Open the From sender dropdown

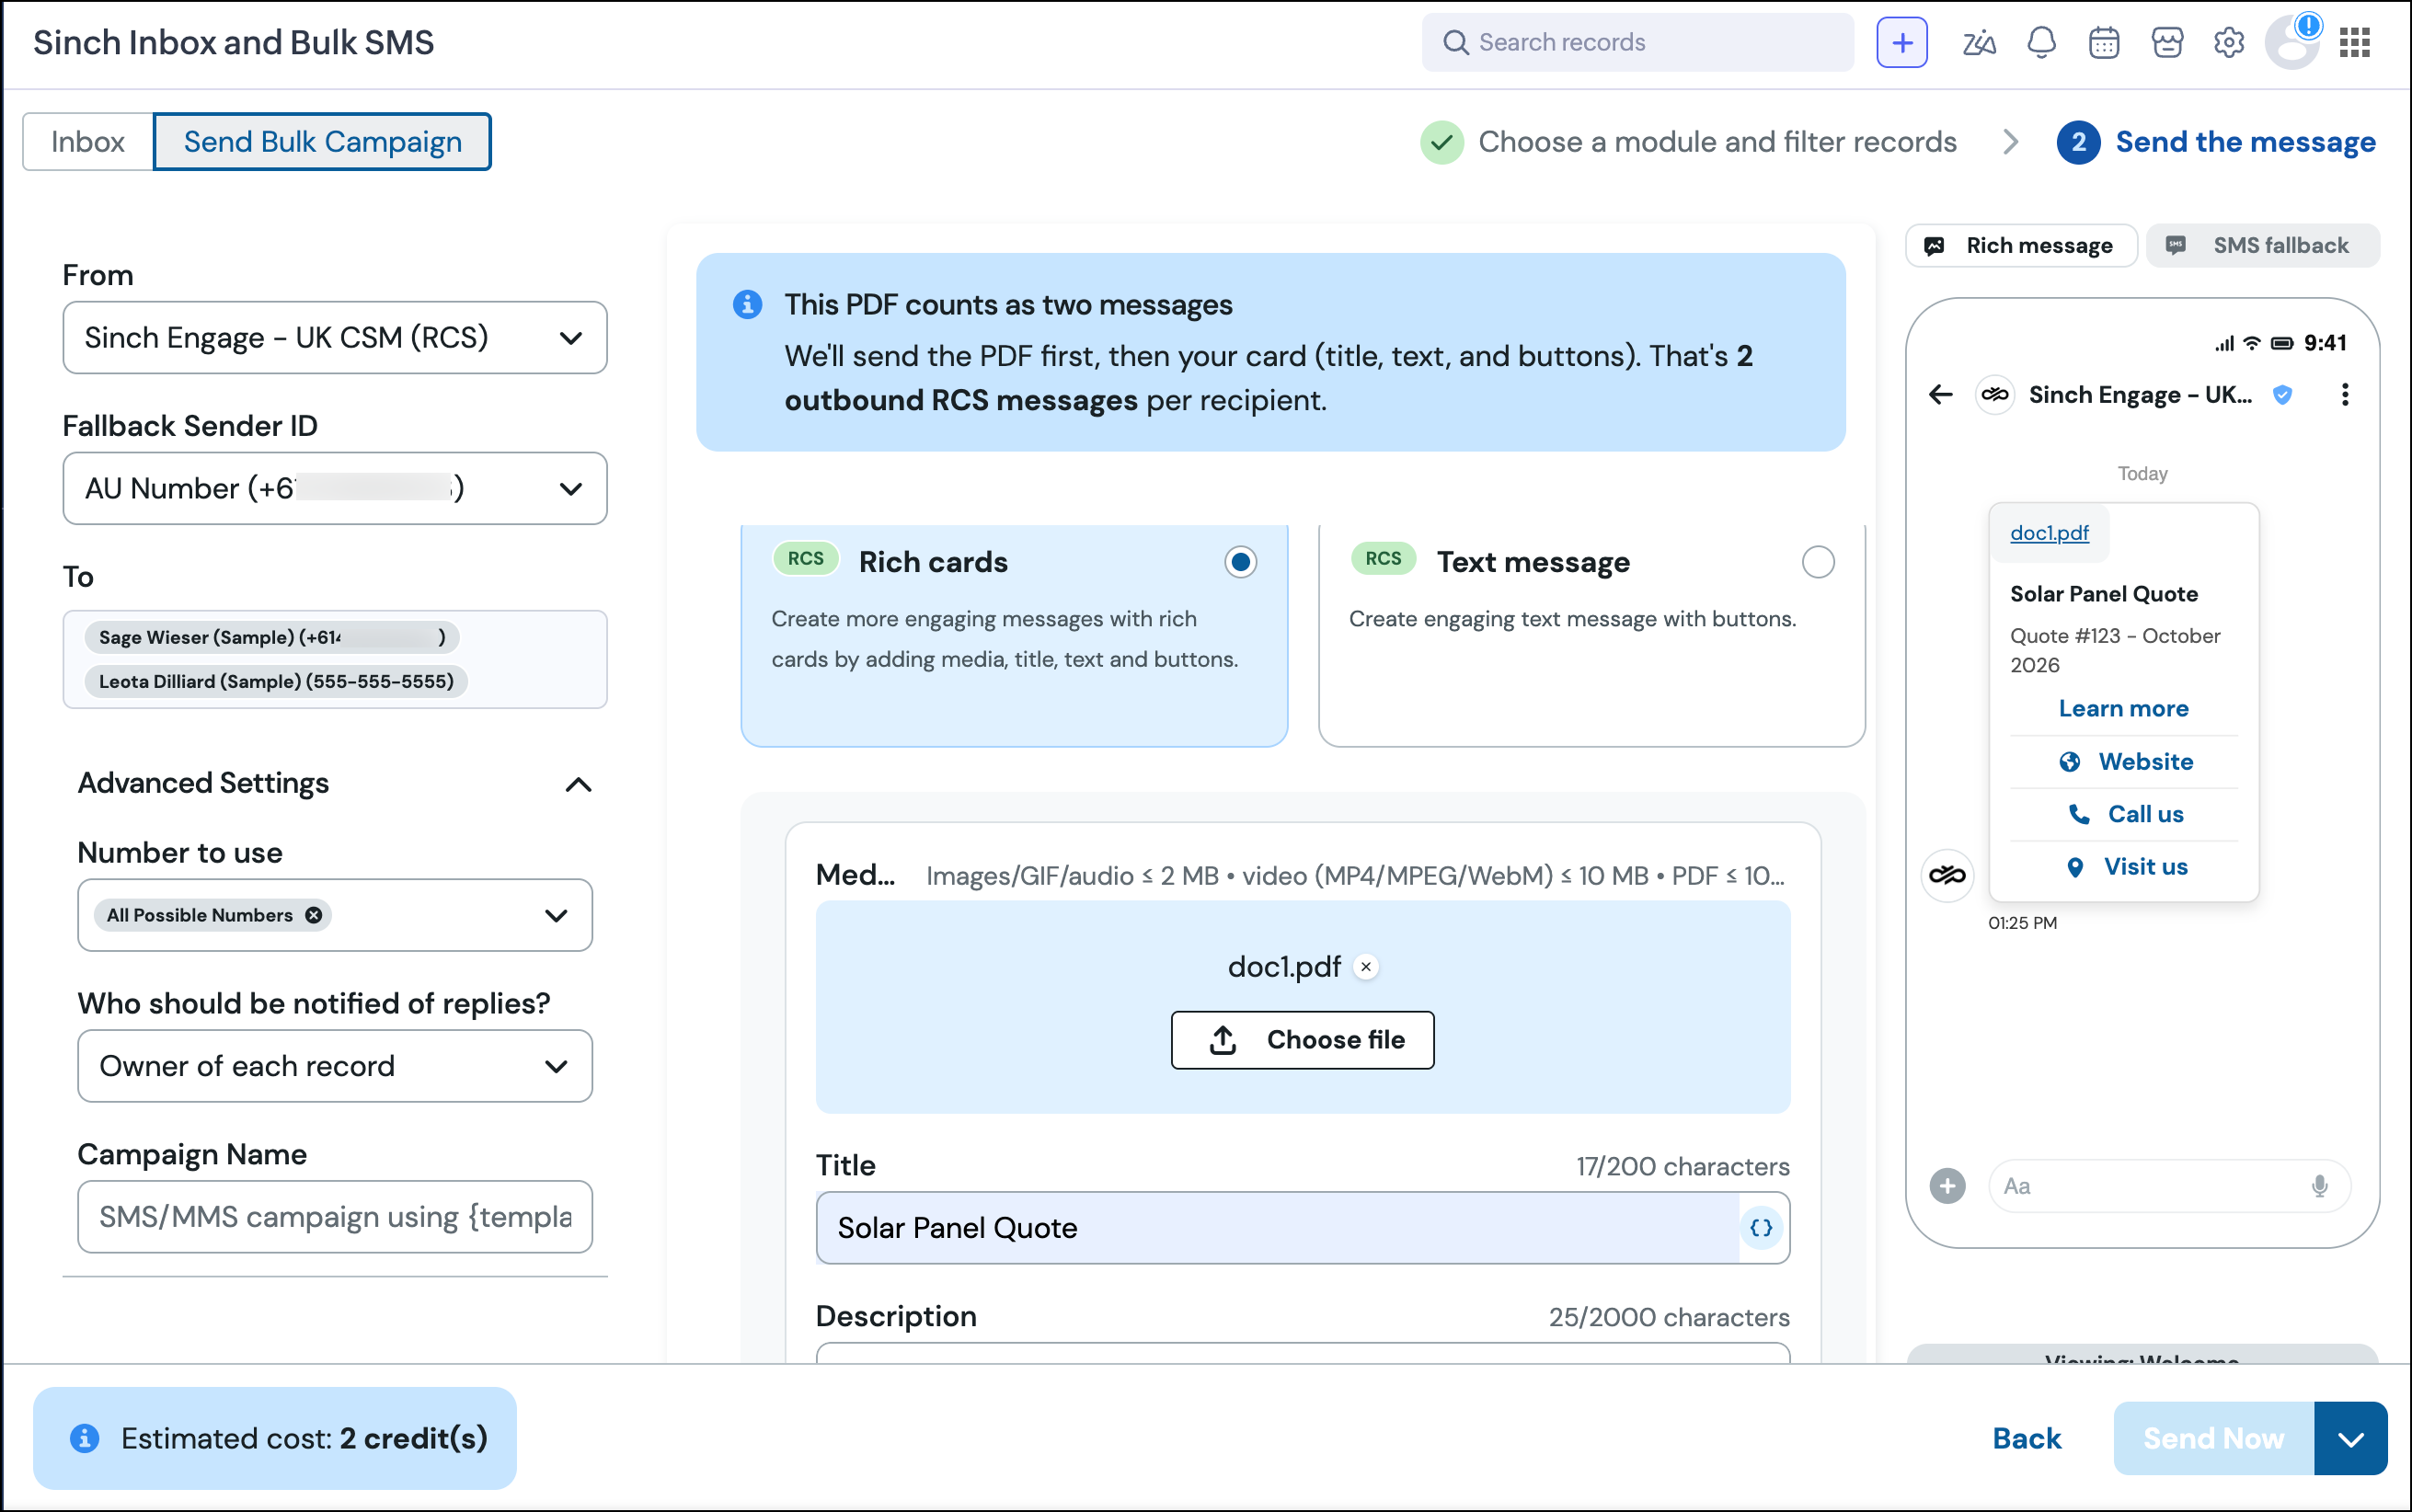pyautogui.click(x=334, y=338)
